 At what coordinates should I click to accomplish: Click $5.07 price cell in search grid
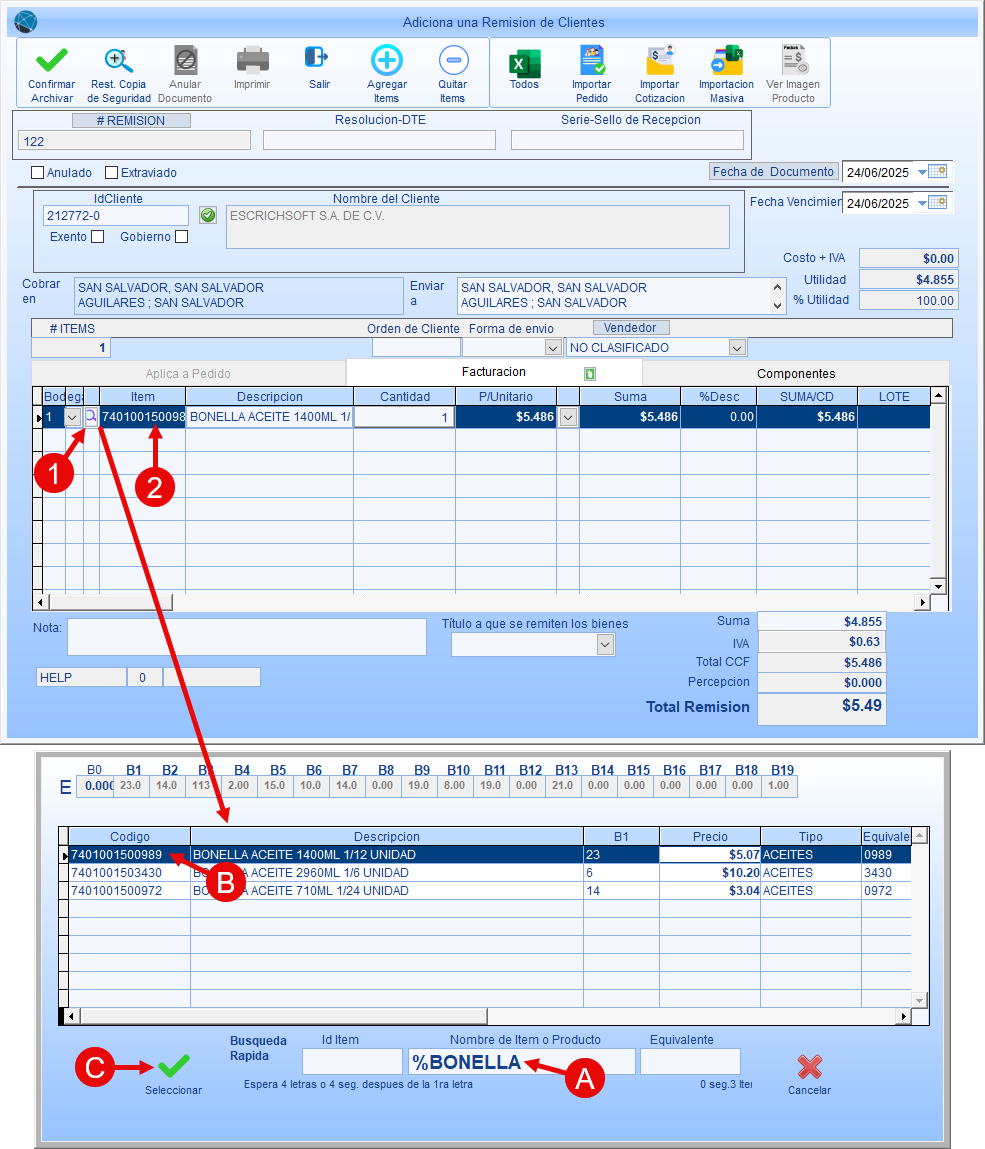pyautogui.click(x=710, y=855)
